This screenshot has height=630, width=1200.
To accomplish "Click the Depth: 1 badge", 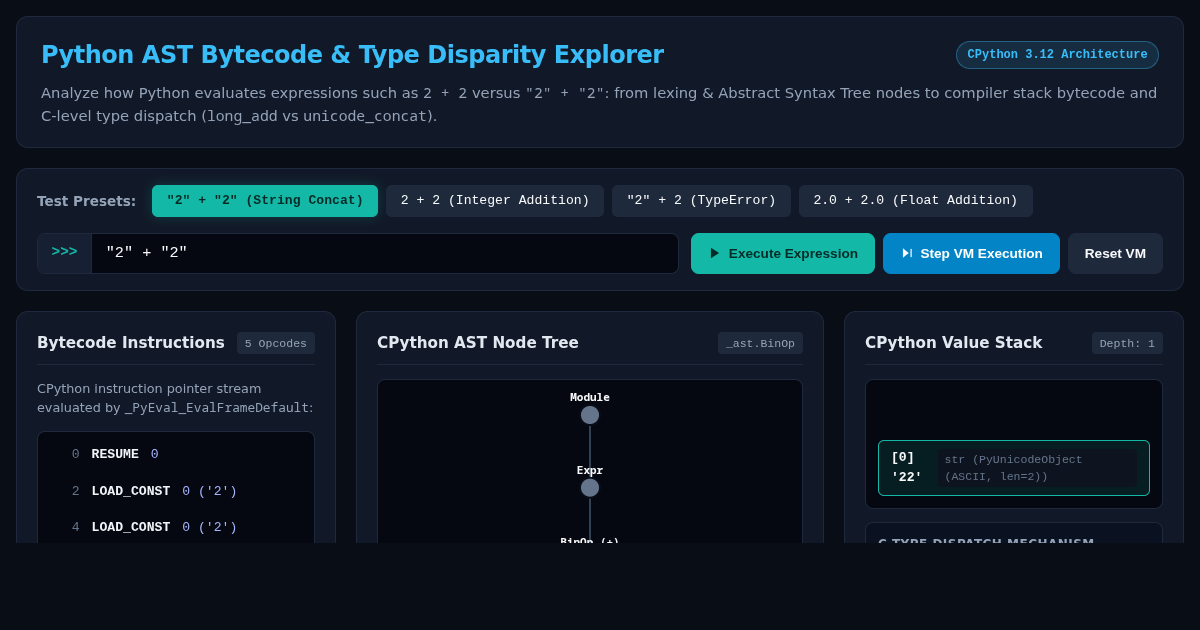I will coord(1127,343).
